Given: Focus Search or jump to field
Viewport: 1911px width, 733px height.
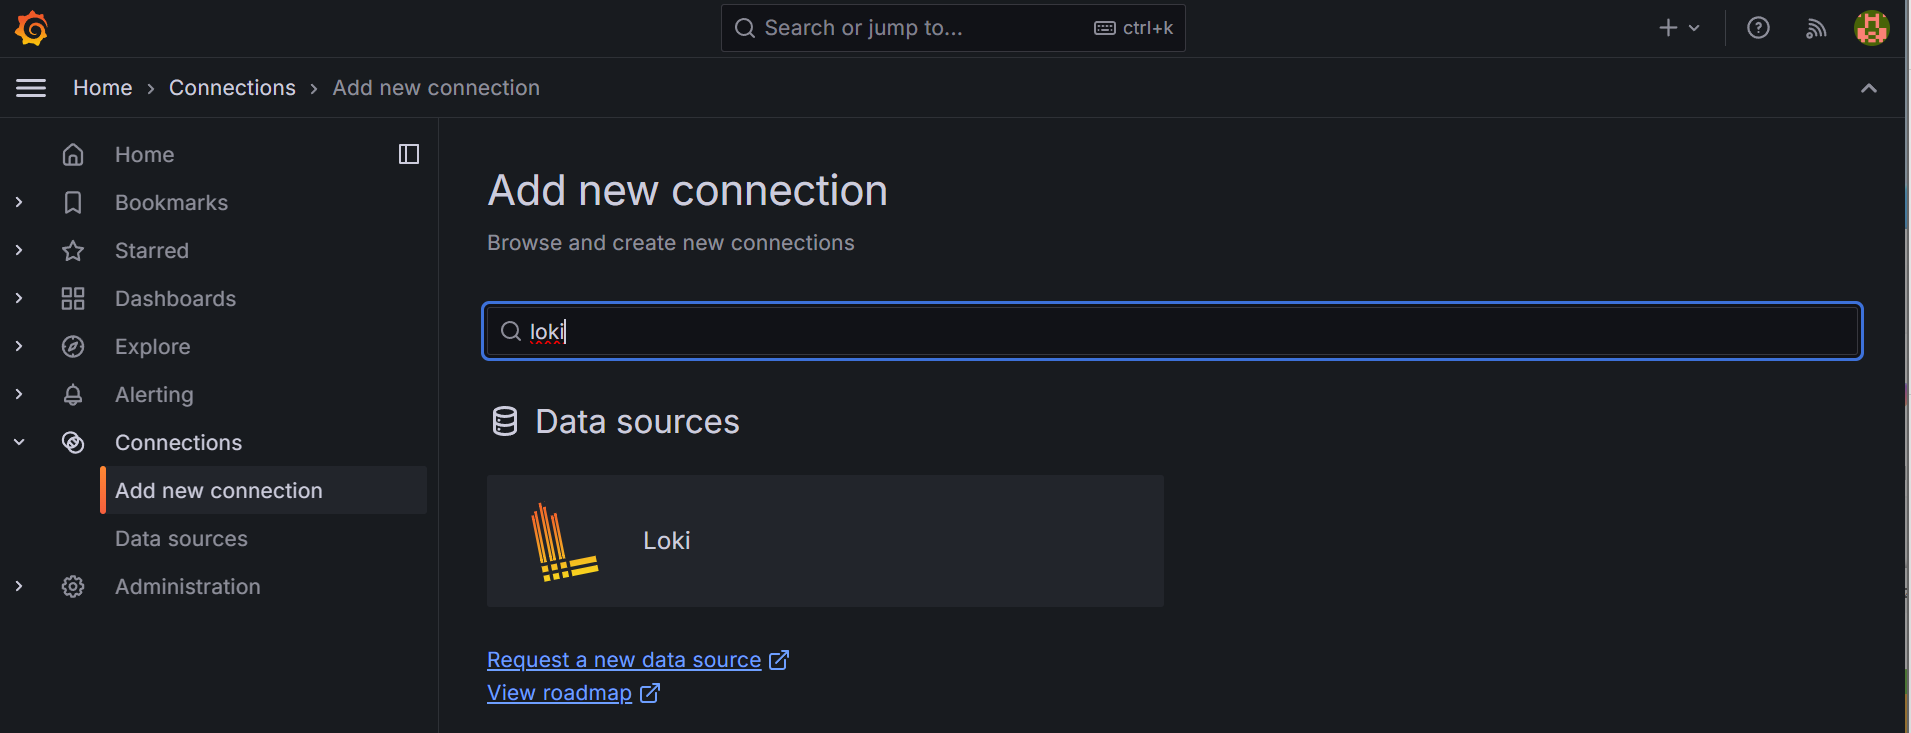Looking at the screenshot, I should point(953,28).
